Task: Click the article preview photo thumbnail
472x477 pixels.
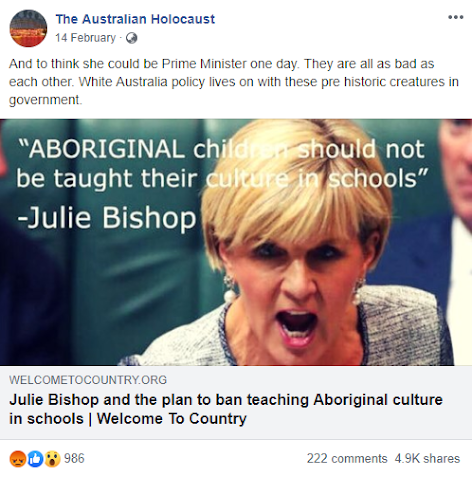Action: click(x=236, y=242)
